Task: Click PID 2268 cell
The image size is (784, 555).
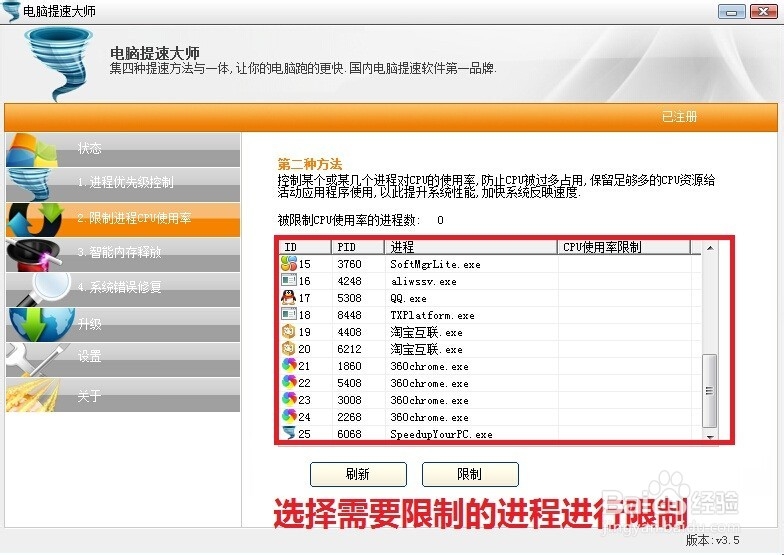Action: click(349, 417)
